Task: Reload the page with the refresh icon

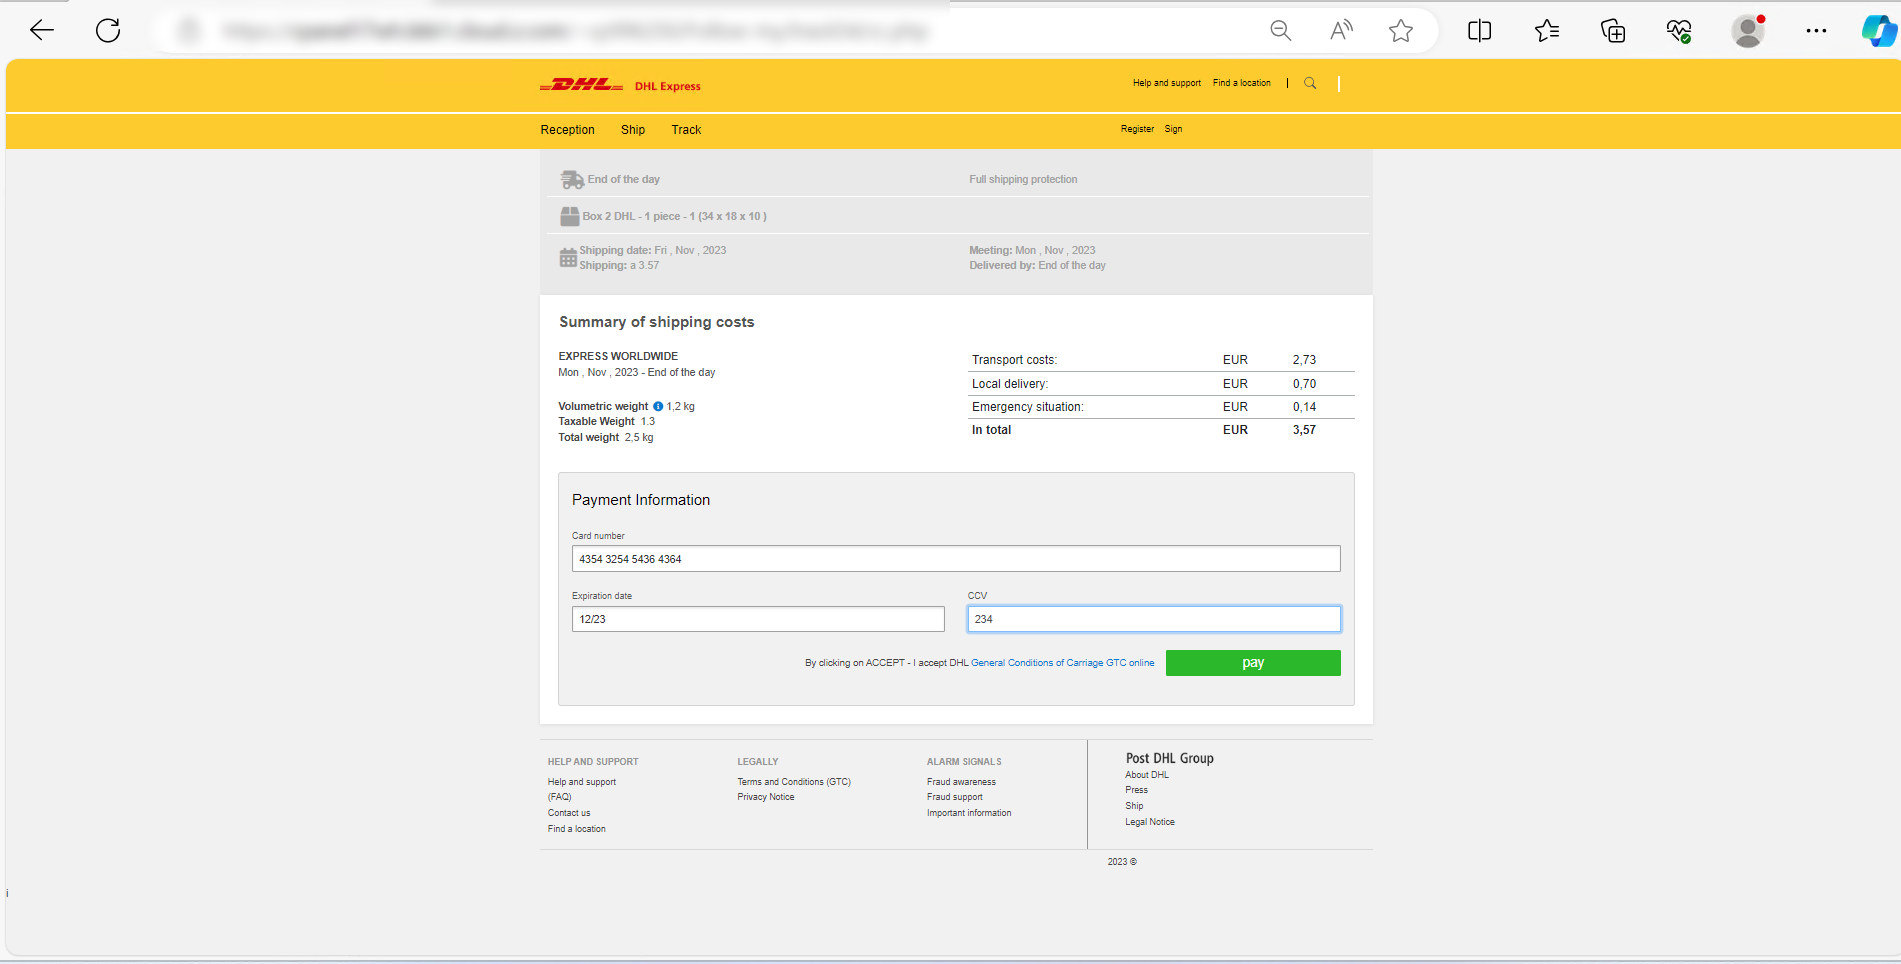Action: click(x=108, y=31)
